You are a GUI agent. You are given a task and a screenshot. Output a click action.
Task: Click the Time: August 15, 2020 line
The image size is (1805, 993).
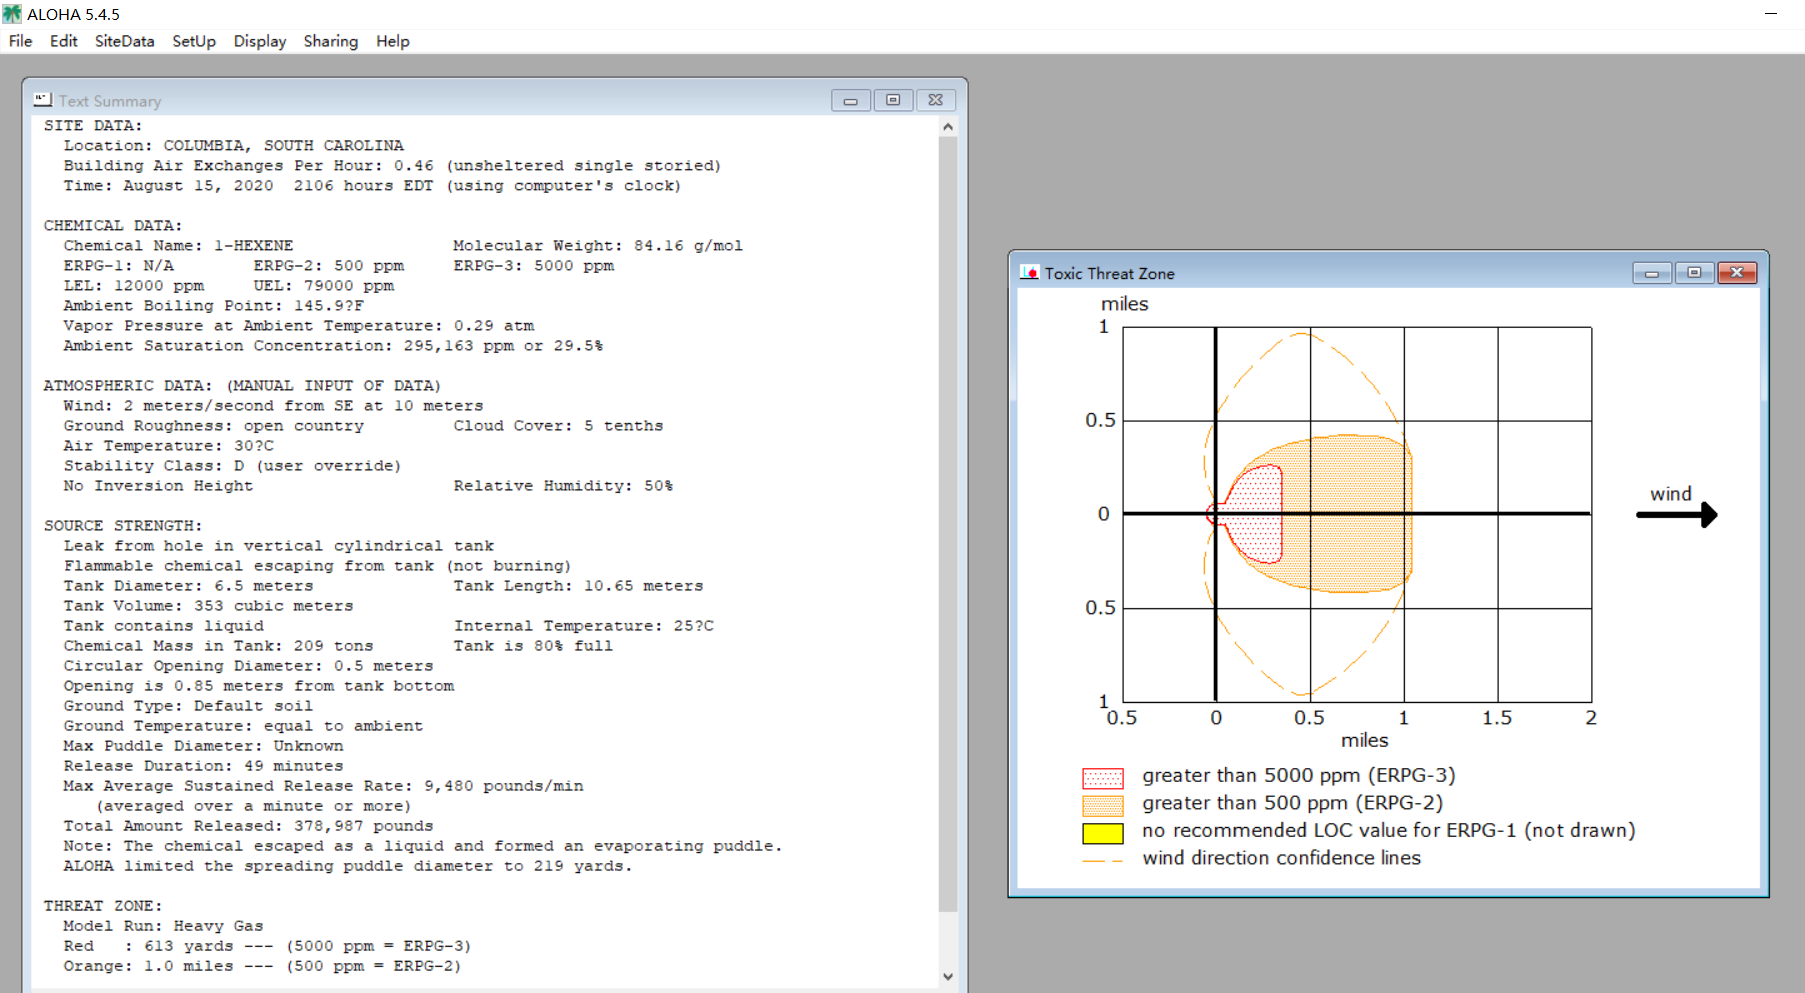click(x=372, y=186)
